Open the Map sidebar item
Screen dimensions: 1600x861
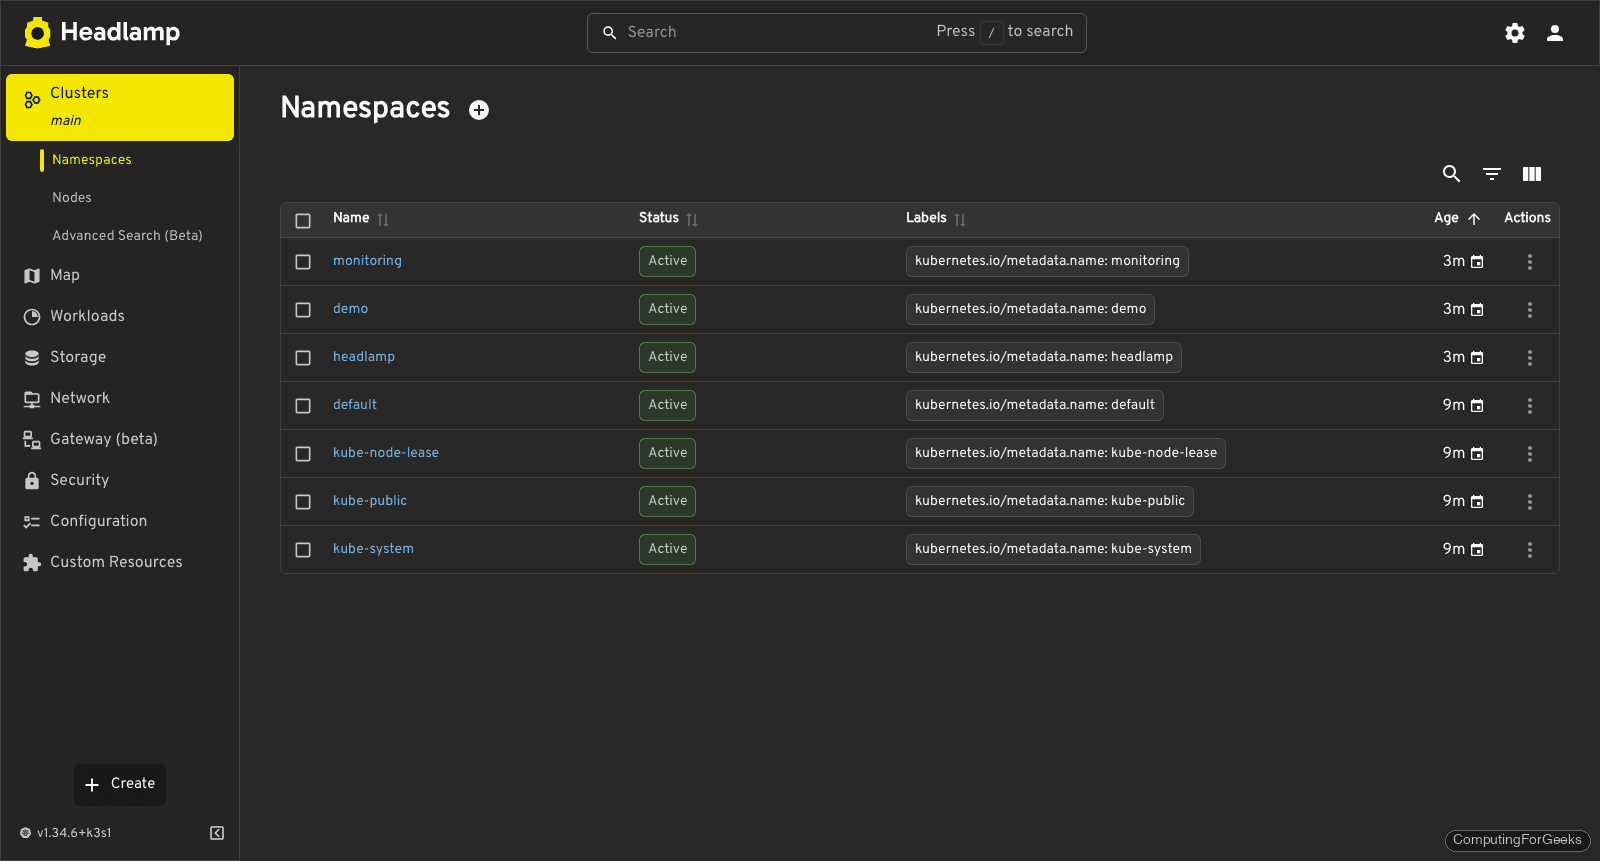coord(120,275)
